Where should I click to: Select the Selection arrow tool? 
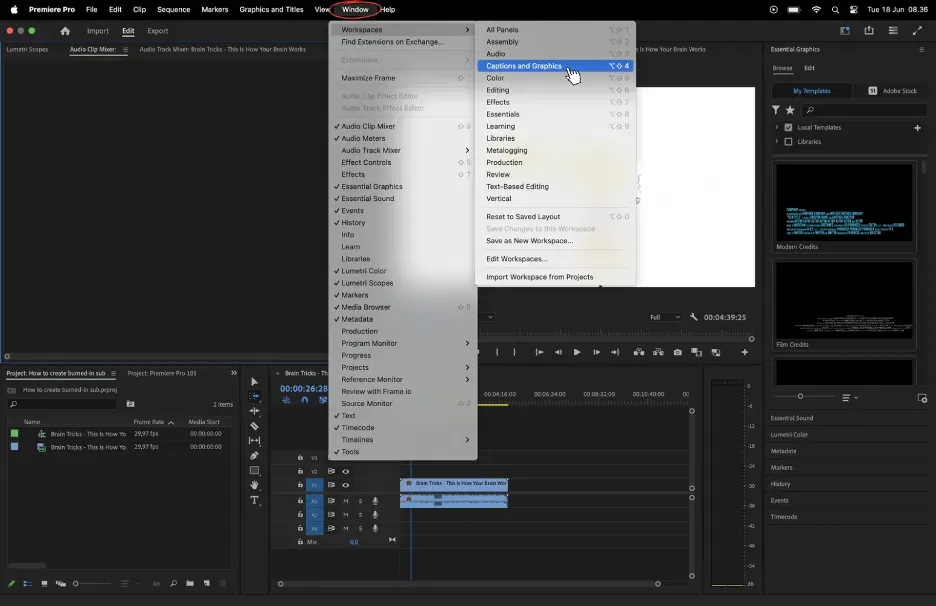coord(254,382)
